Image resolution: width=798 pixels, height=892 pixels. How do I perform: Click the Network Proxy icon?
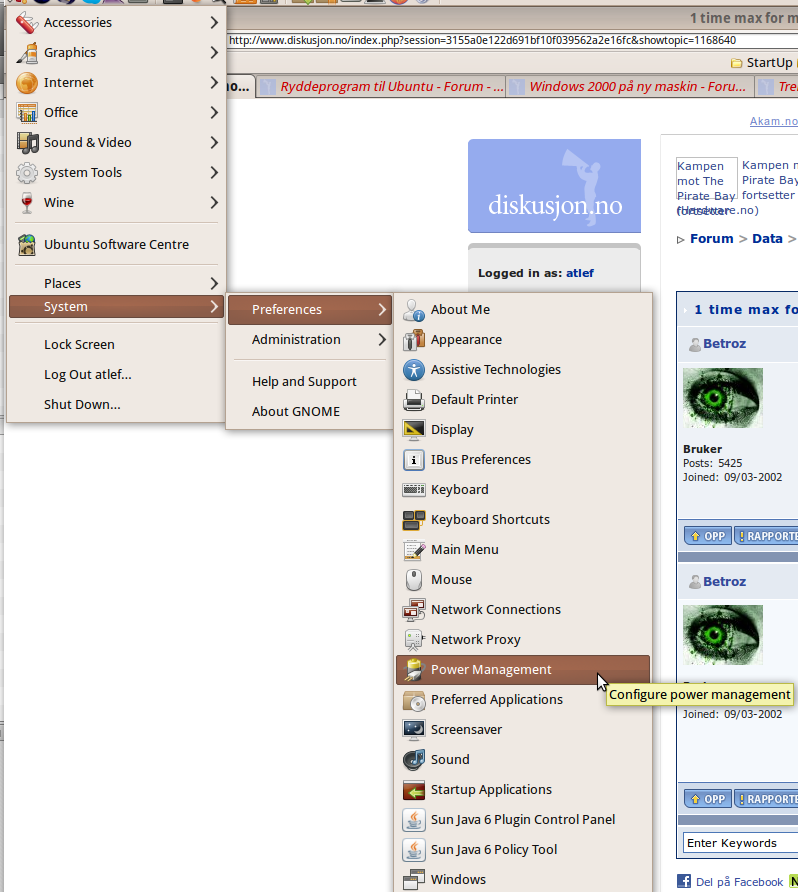[414, 640]
